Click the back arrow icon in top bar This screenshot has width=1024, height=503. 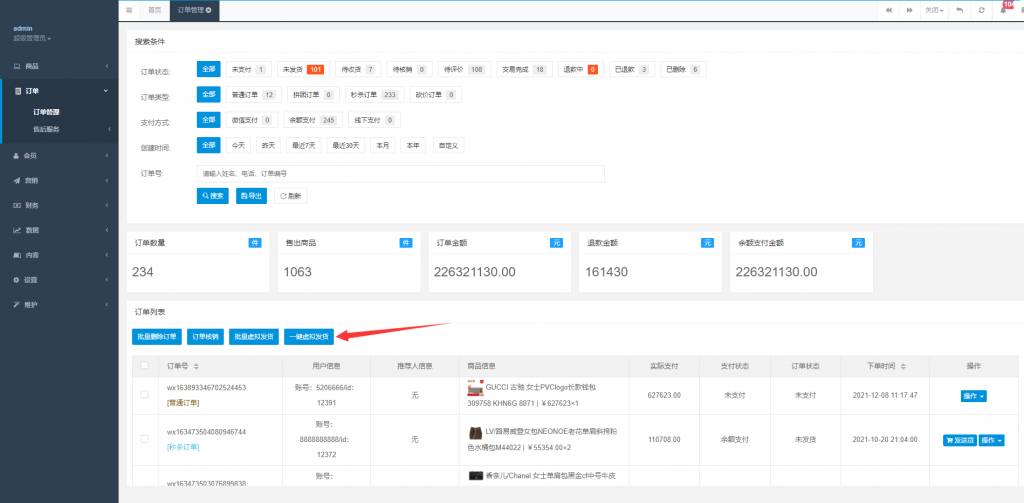[x=959, y=10]
